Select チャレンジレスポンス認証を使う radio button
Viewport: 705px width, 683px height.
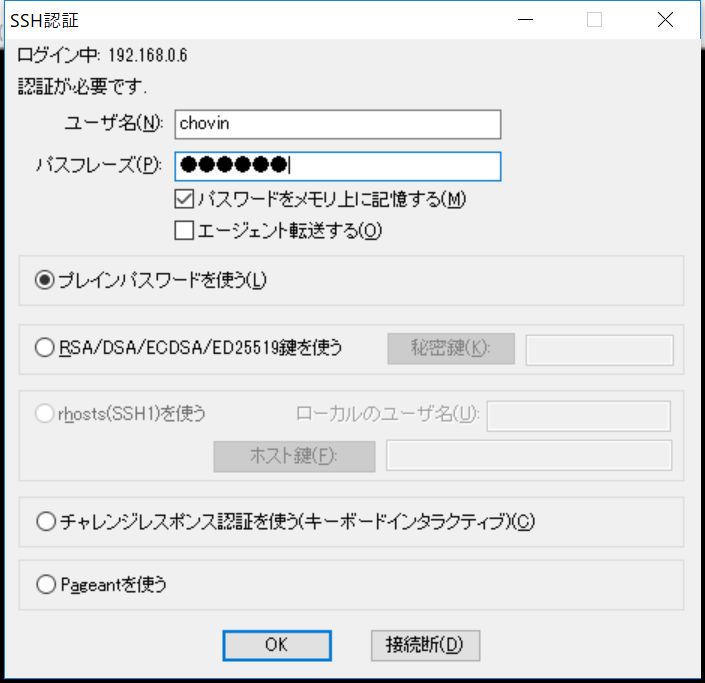click(46, 522)
